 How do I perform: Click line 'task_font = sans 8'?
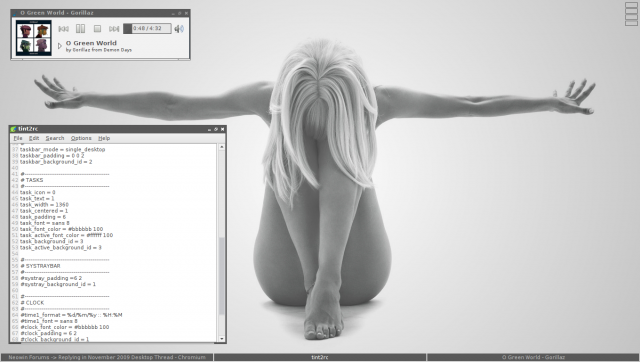[44, 223]
